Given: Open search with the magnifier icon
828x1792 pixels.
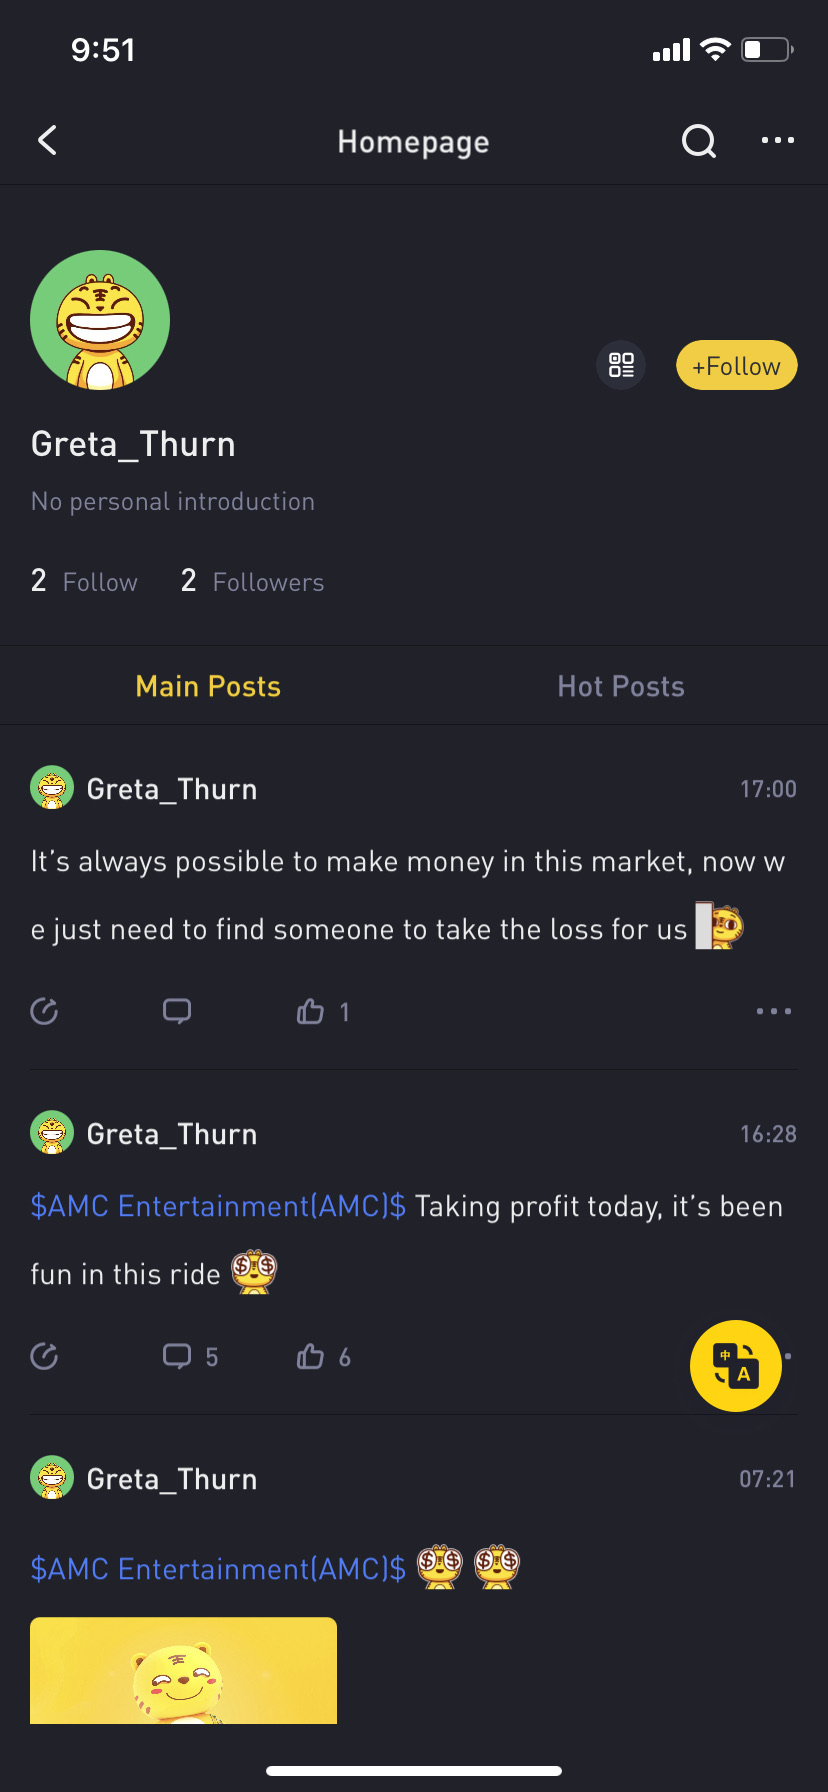Looking at the screenshot, I should [699, 142].
